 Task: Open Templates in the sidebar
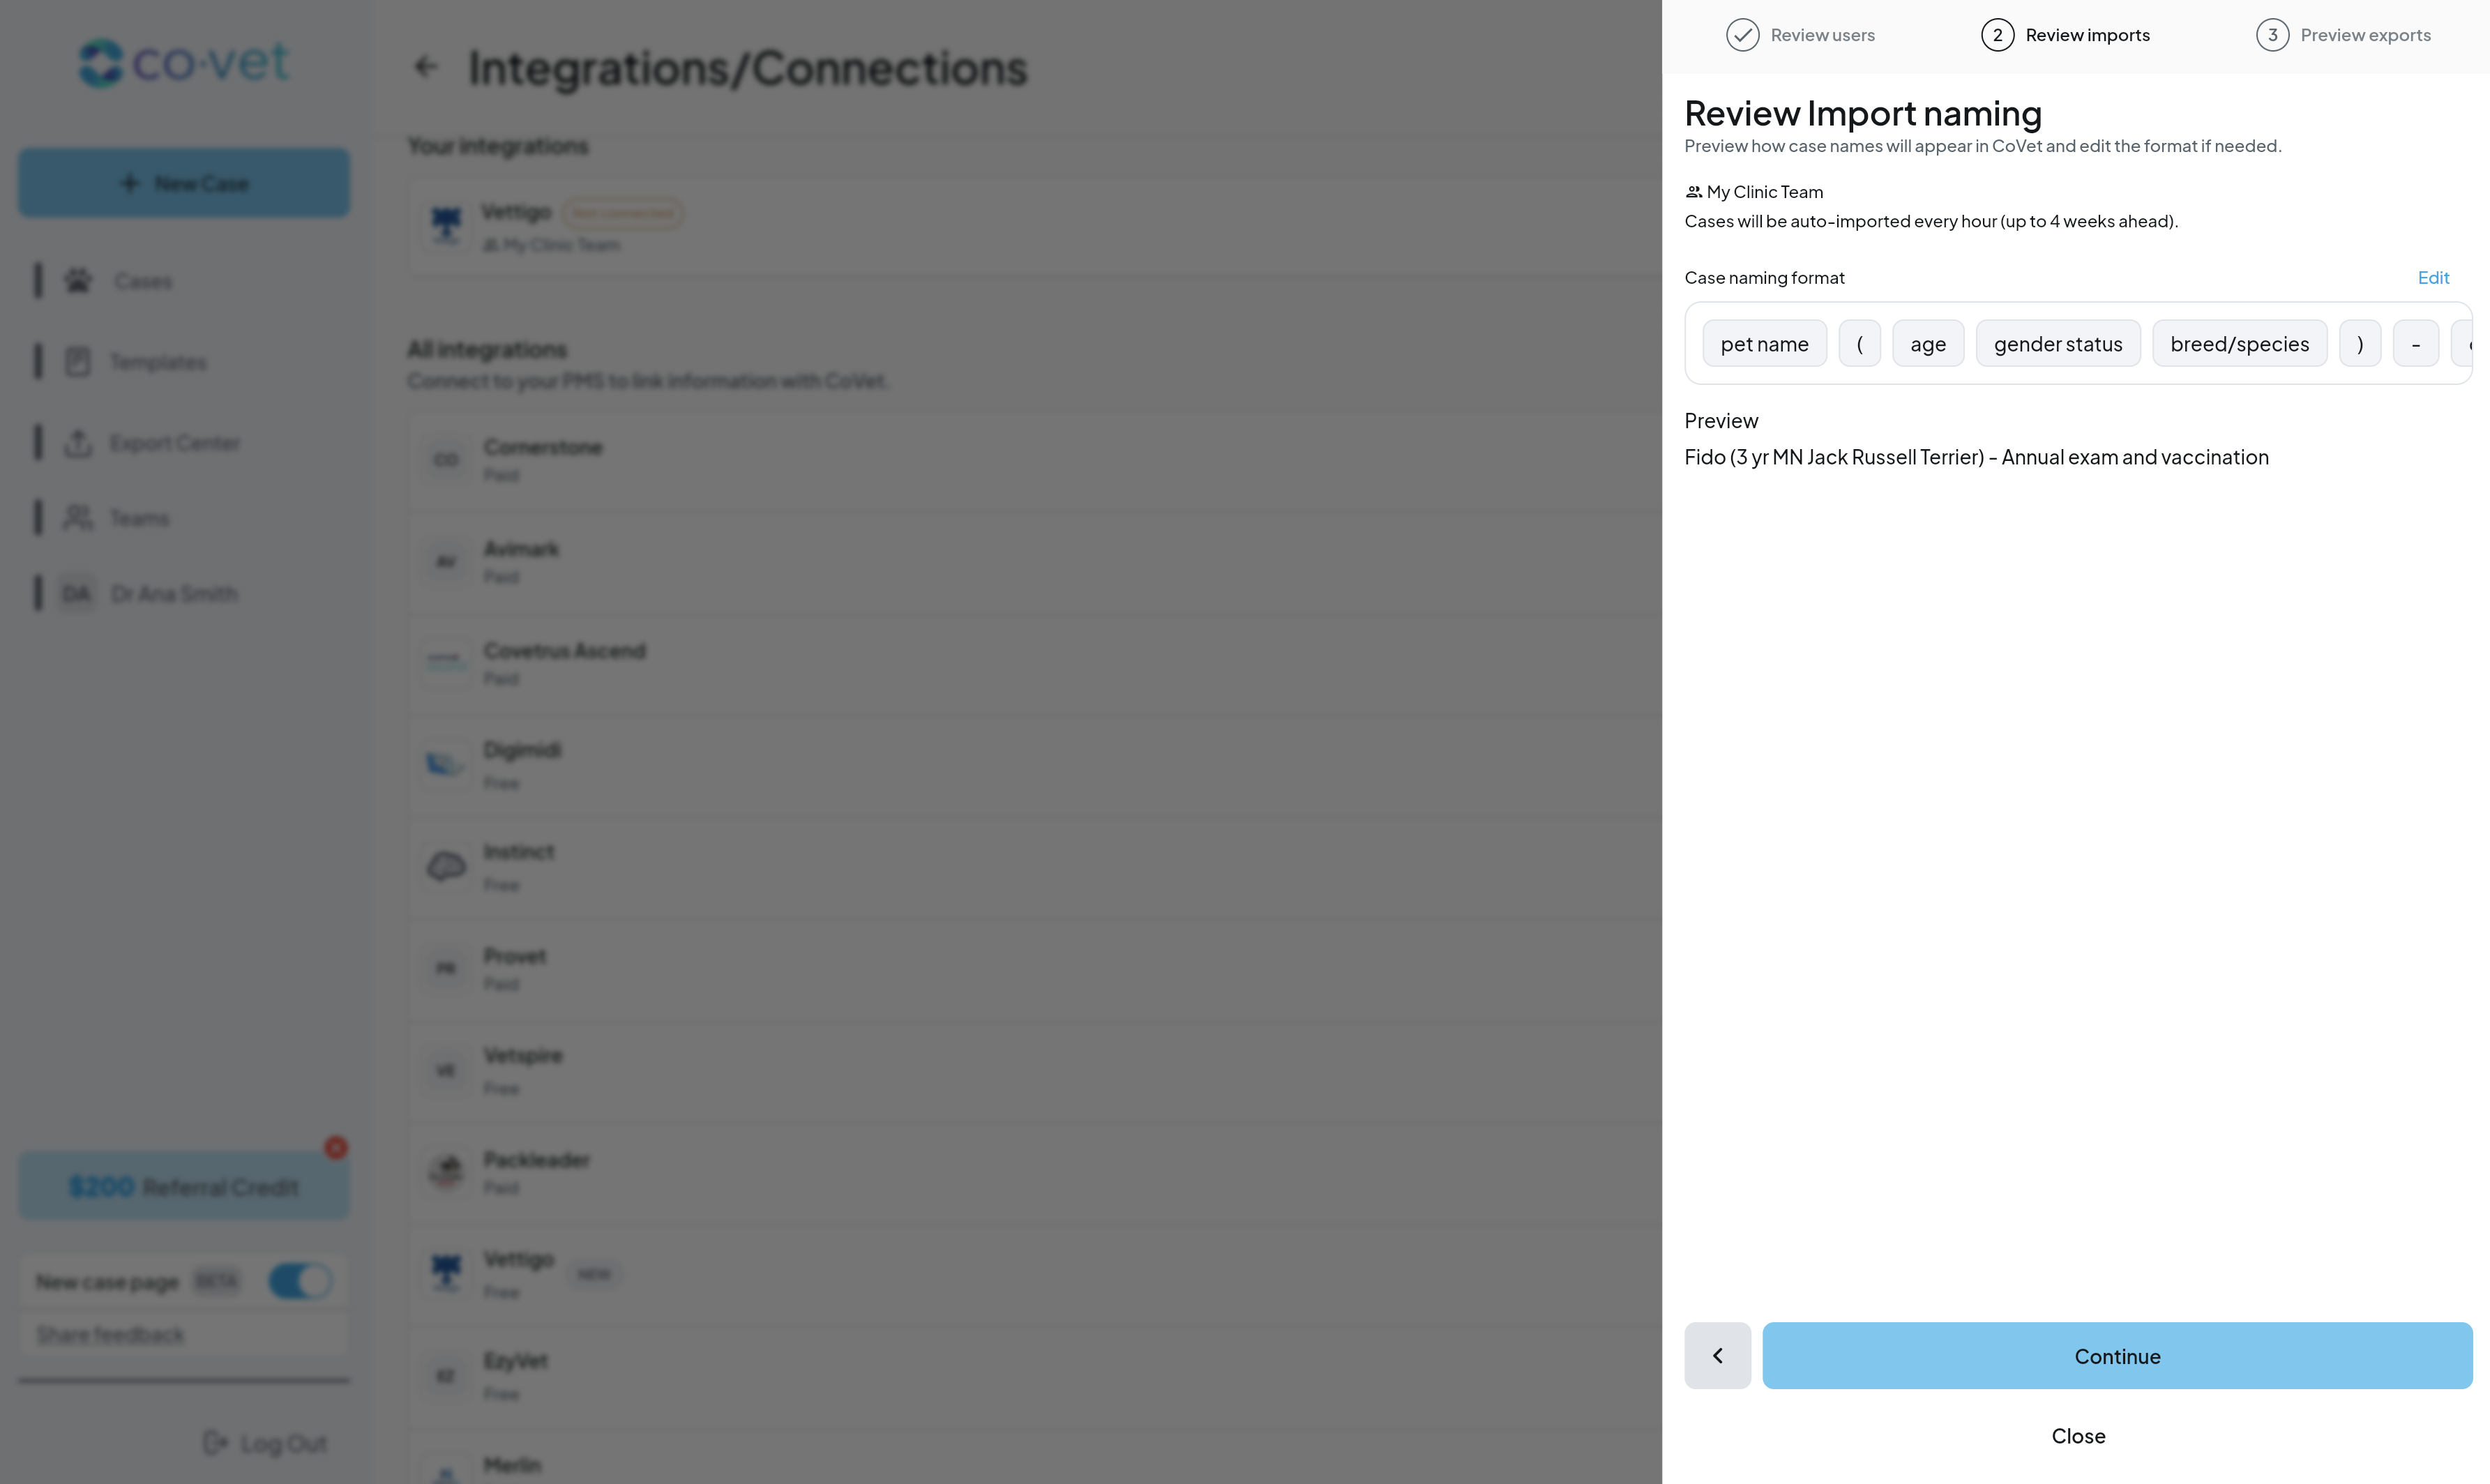pos(157,362)
